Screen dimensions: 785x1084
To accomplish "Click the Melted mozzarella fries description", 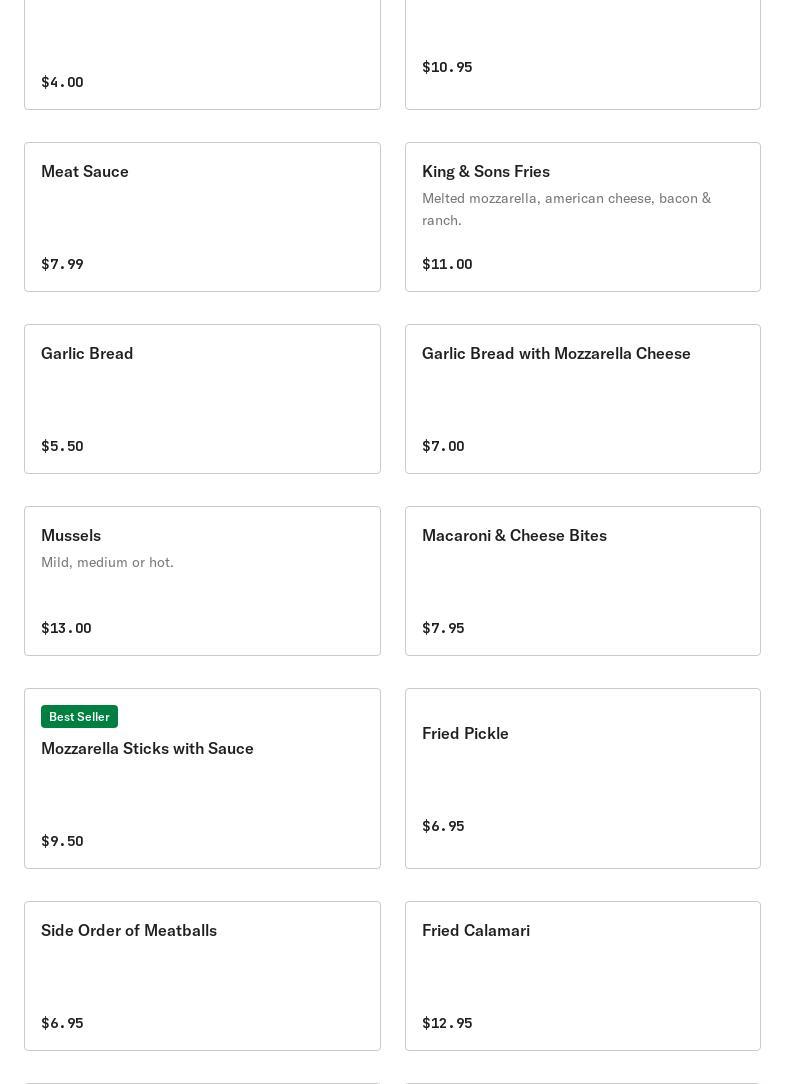I will click(566, 209).
